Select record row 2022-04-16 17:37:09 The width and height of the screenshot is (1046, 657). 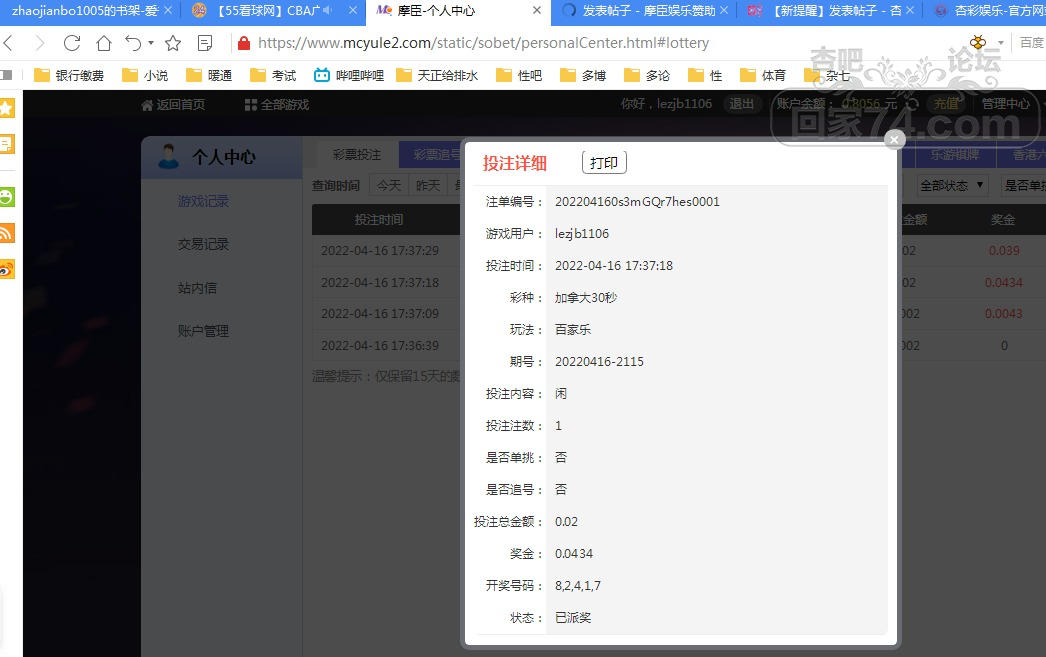point(380,313)
